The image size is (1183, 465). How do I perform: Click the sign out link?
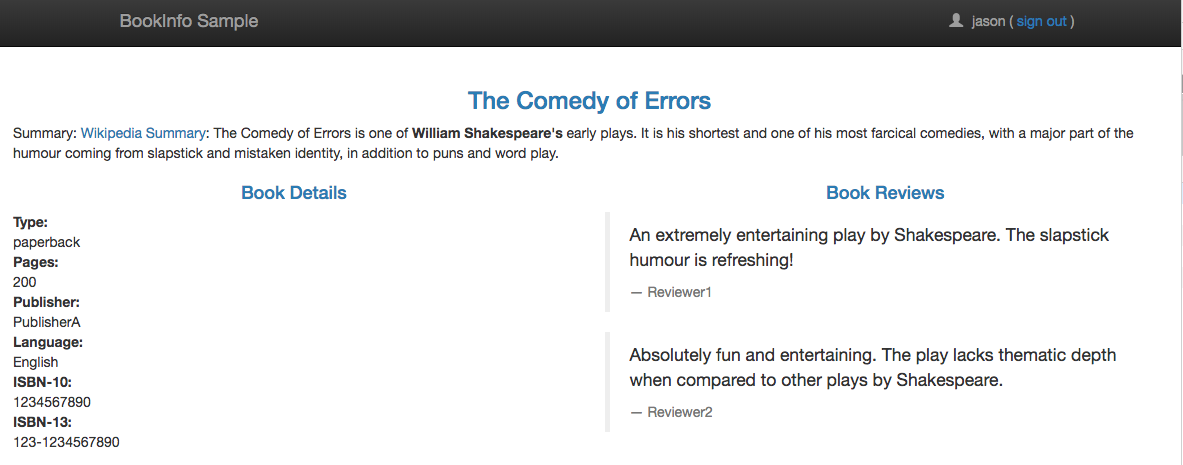coord(1041,21)
